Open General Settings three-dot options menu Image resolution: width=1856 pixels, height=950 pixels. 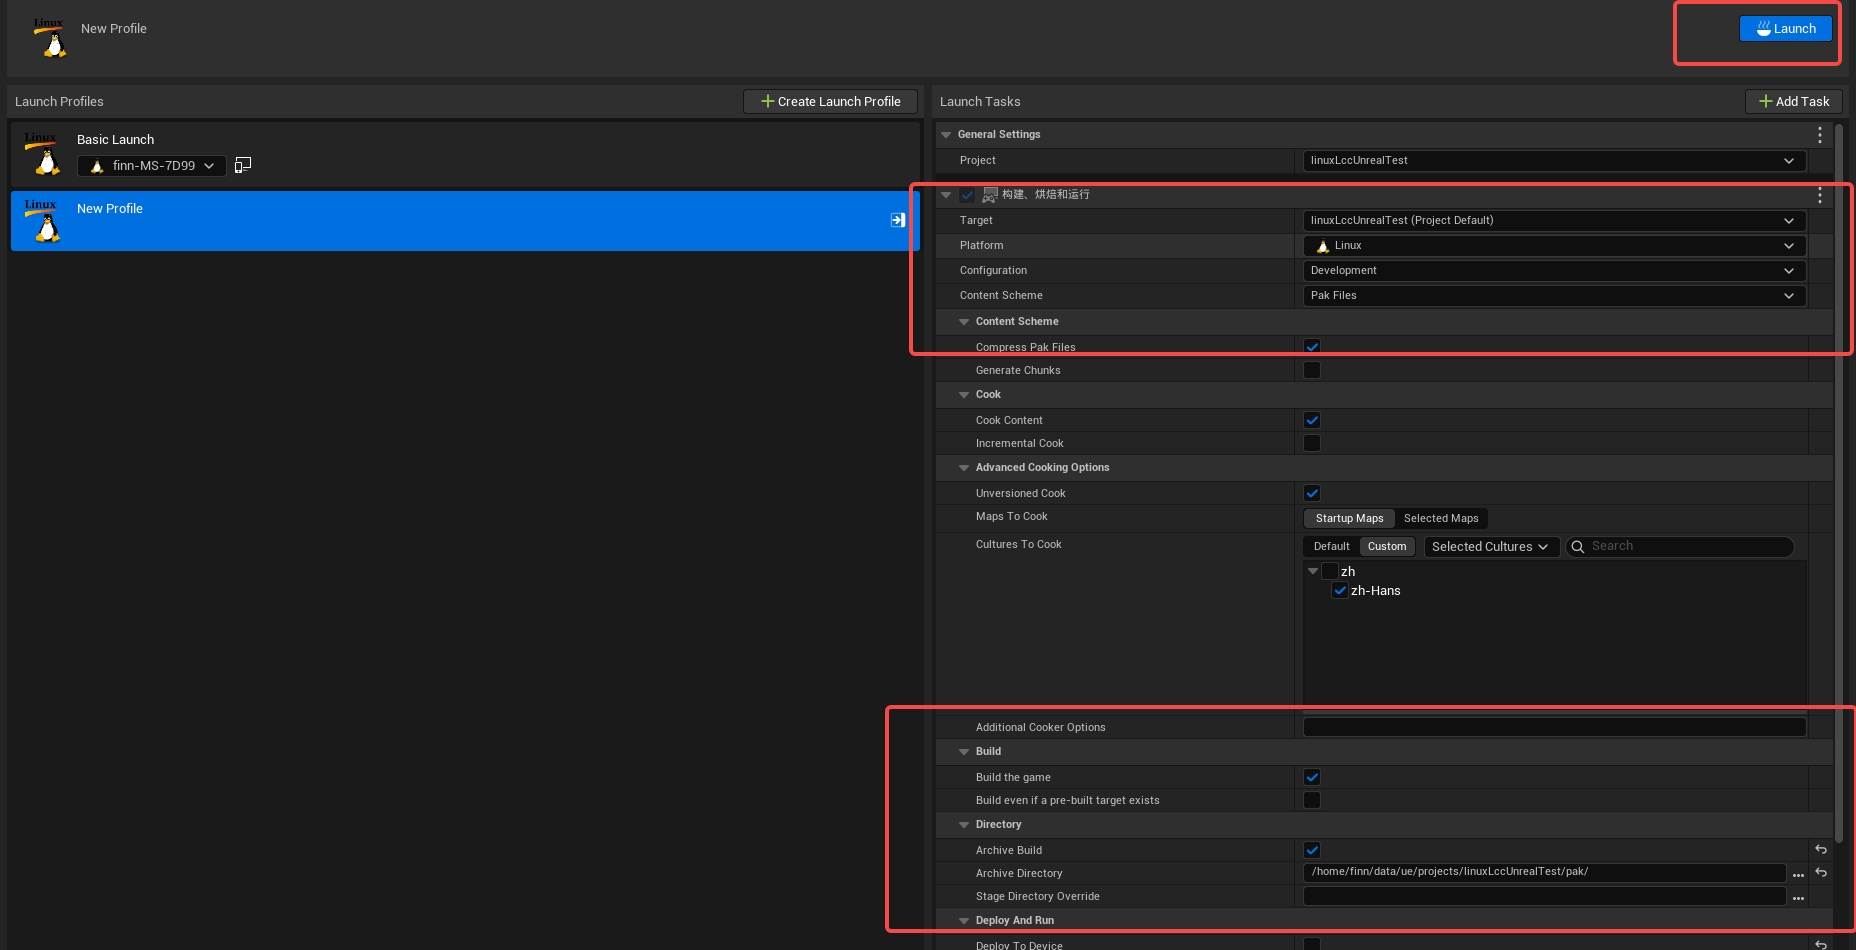1820,135
